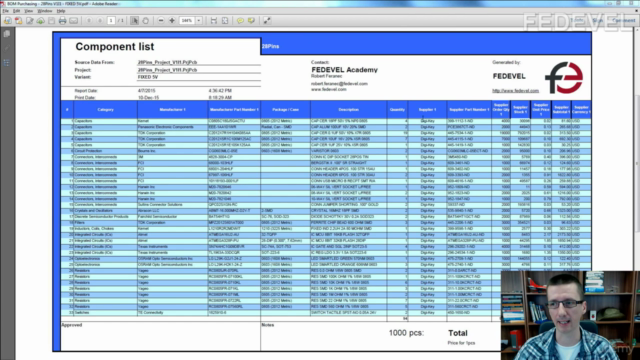
Task: Click the Package / Case column header
Action: tap(285, 110)
